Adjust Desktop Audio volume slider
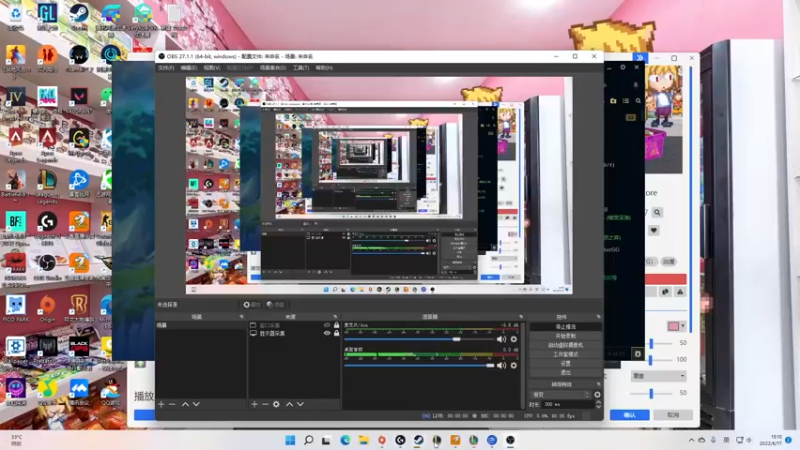The width and height of the screenshot is (800, 450). [x=419, y=365]
